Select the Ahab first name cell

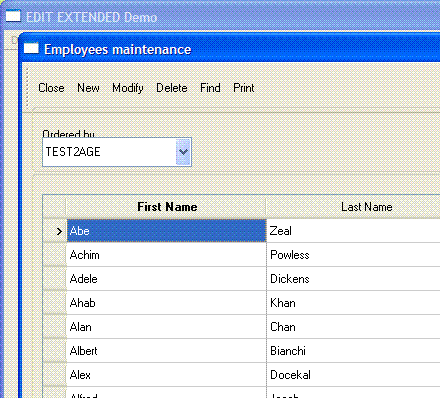point(167,303)
